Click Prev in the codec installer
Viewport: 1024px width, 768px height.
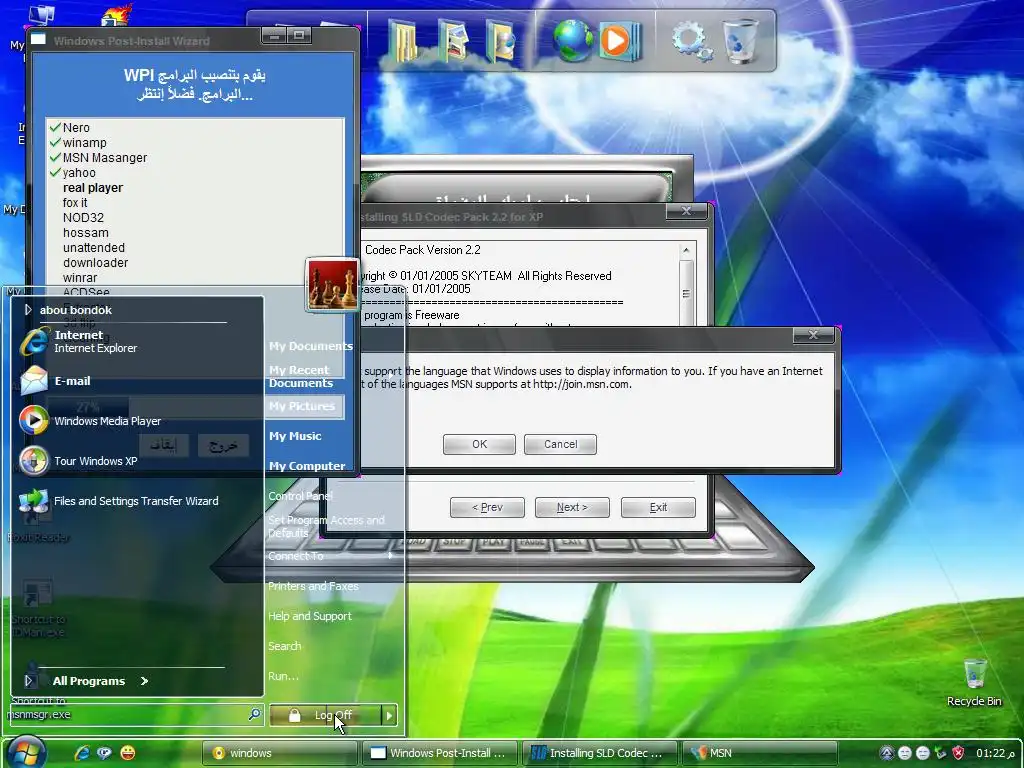(487, 507)
